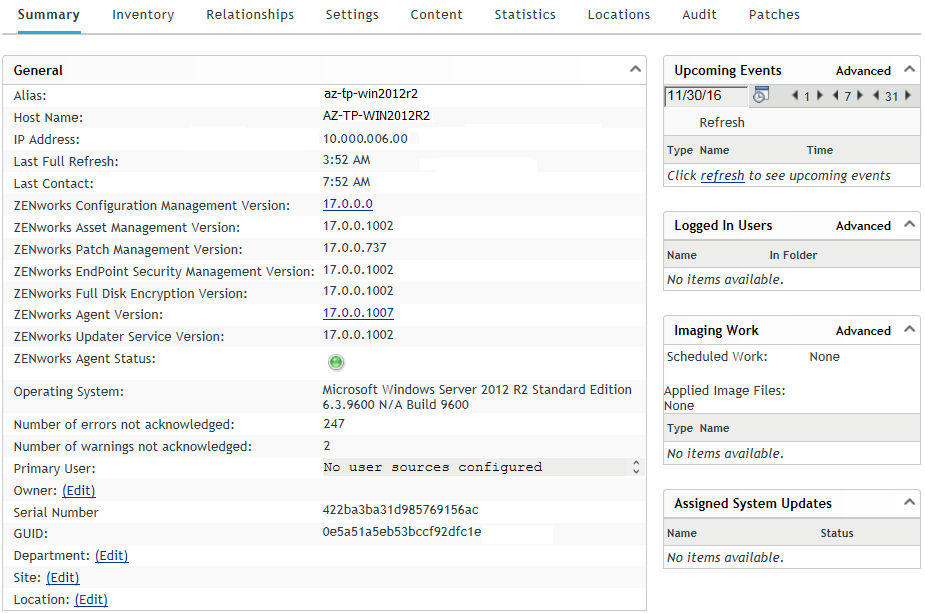Collapse the General panel

pos(634,70)
